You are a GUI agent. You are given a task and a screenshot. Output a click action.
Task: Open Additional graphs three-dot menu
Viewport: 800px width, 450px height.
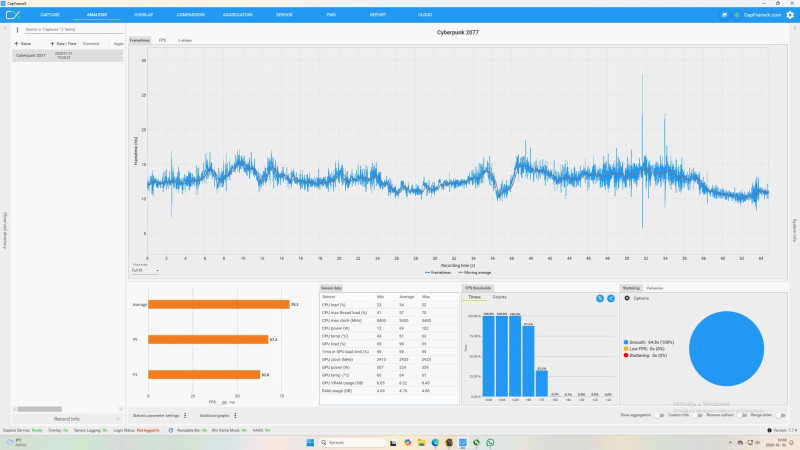pyautogui.click(x=235, y=415)
